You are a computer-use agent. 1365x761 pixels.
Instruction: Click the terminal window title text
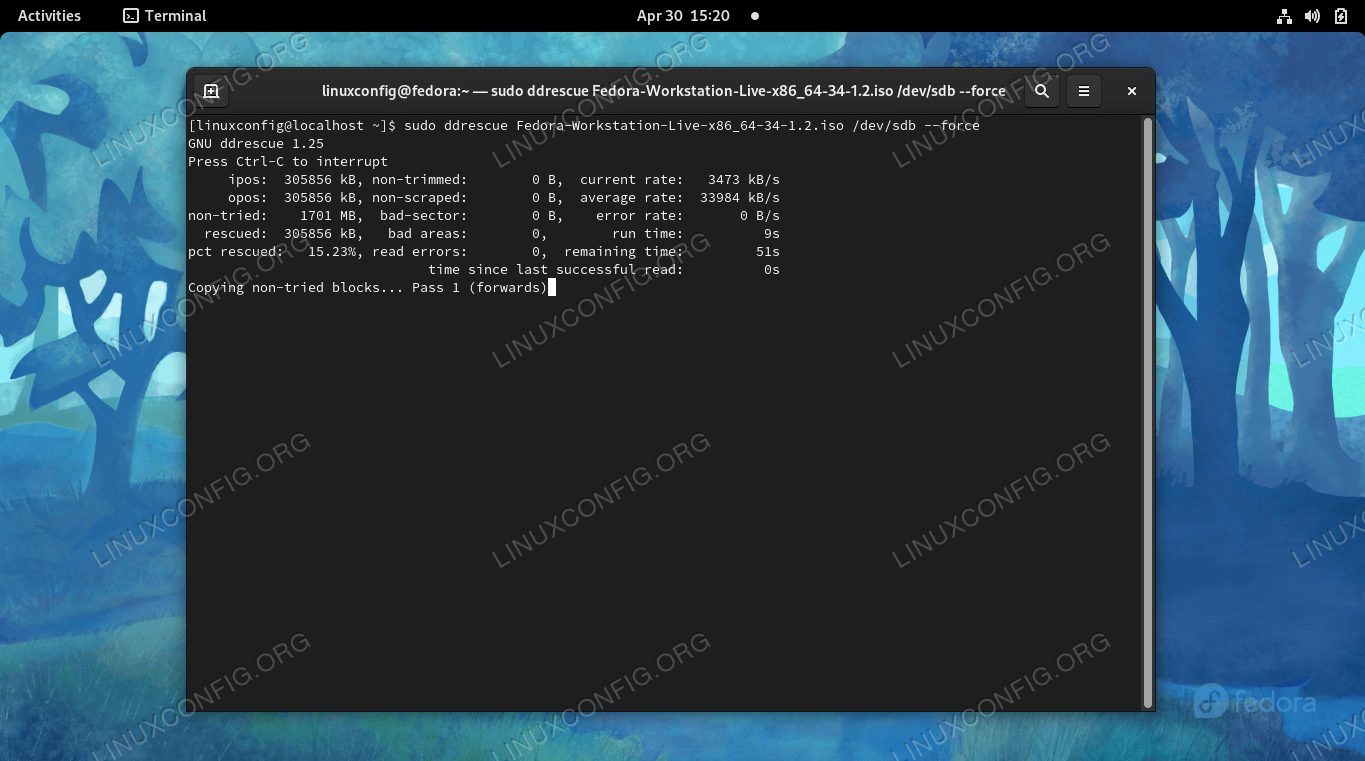(663, 91)
